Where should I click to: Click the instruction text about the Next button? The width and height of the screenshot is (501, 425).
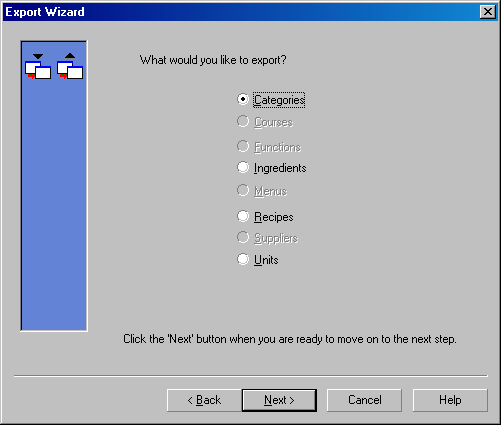click(290, 339)
